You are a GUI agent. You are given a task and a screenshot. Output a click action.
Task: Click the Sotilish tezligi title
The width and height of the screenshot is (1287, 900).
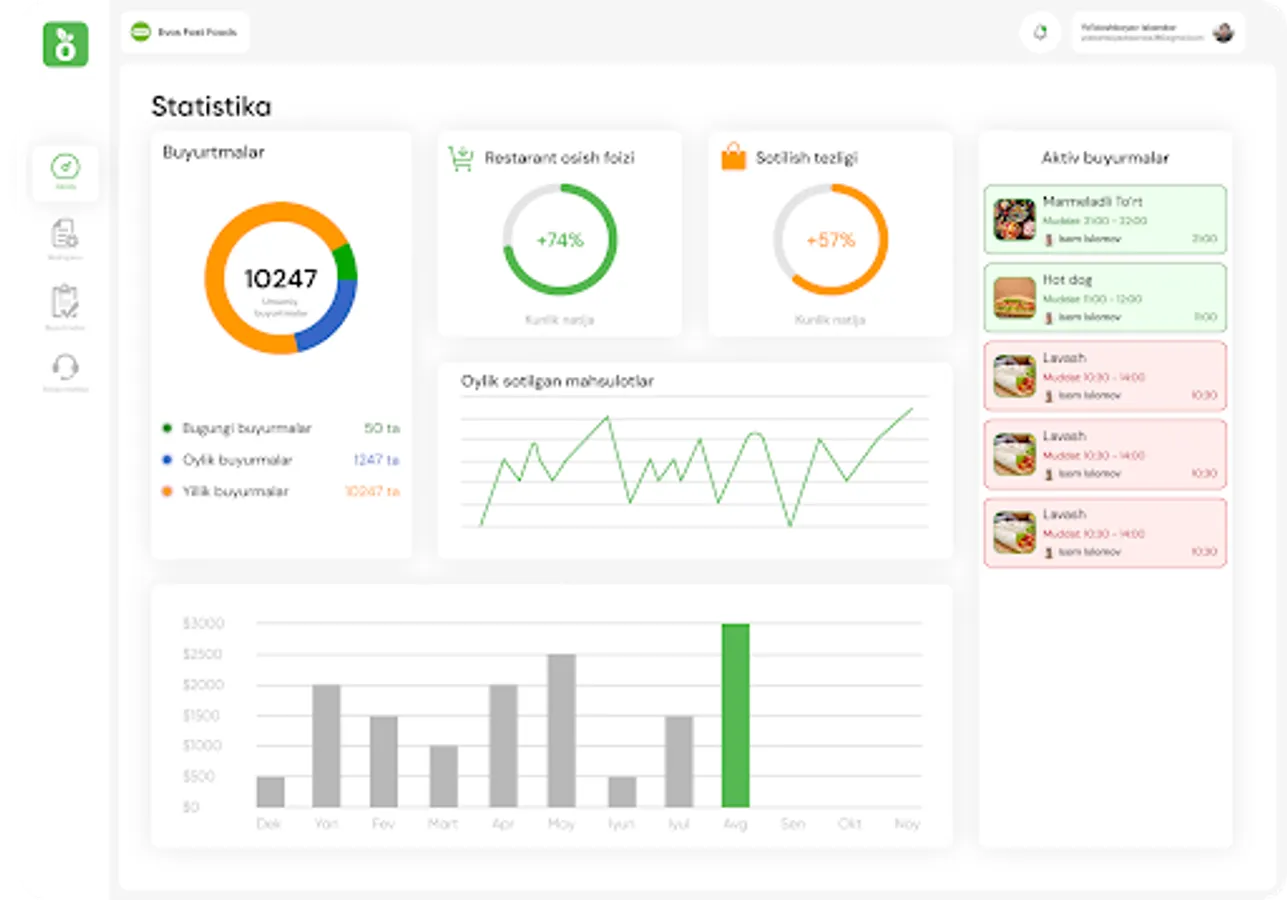[807, 158]
